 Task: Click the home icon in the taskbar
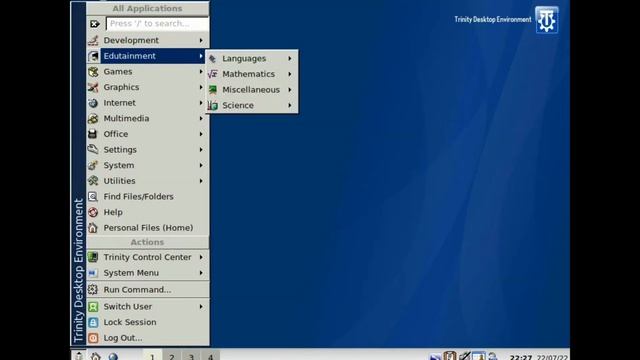tap(96, 356)
